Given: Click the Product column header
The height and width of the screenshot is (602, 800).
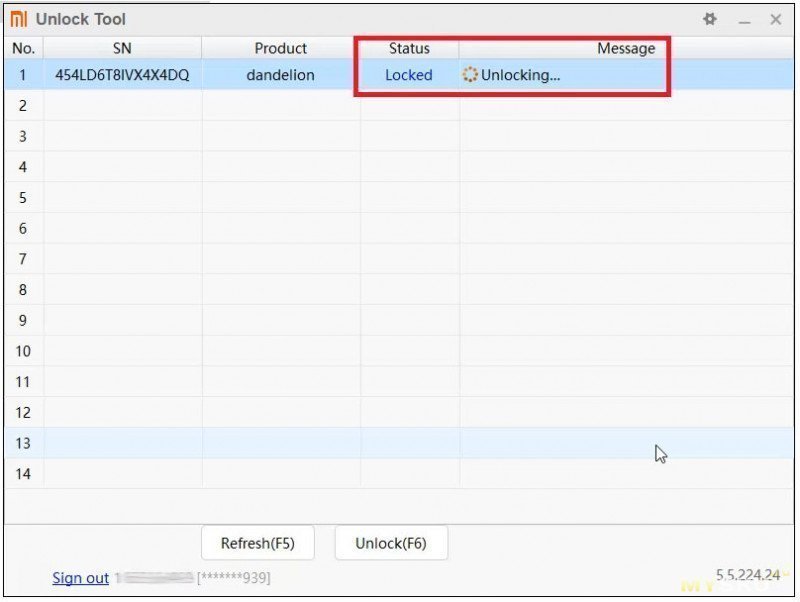Looking at the screenshot, I should [x=281, y=48].
